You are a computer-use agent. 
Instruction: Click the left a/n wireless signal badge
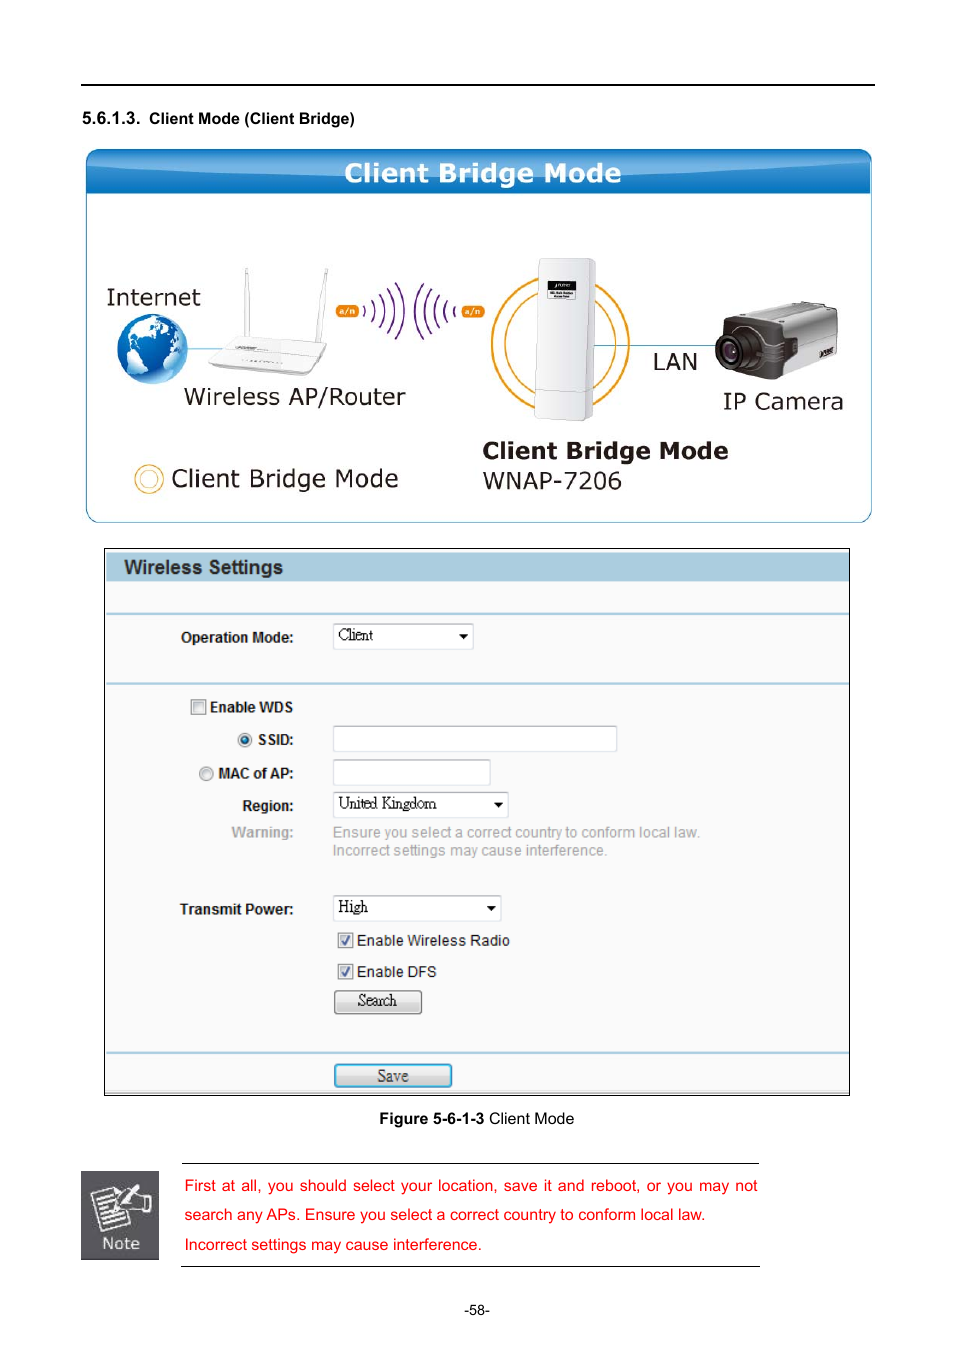[347, 311]
